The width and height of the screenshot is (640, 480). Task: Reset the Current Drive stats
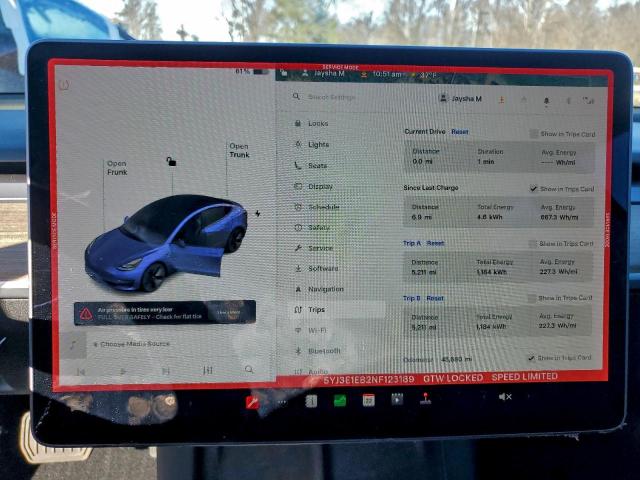click(x=460, y=131)
